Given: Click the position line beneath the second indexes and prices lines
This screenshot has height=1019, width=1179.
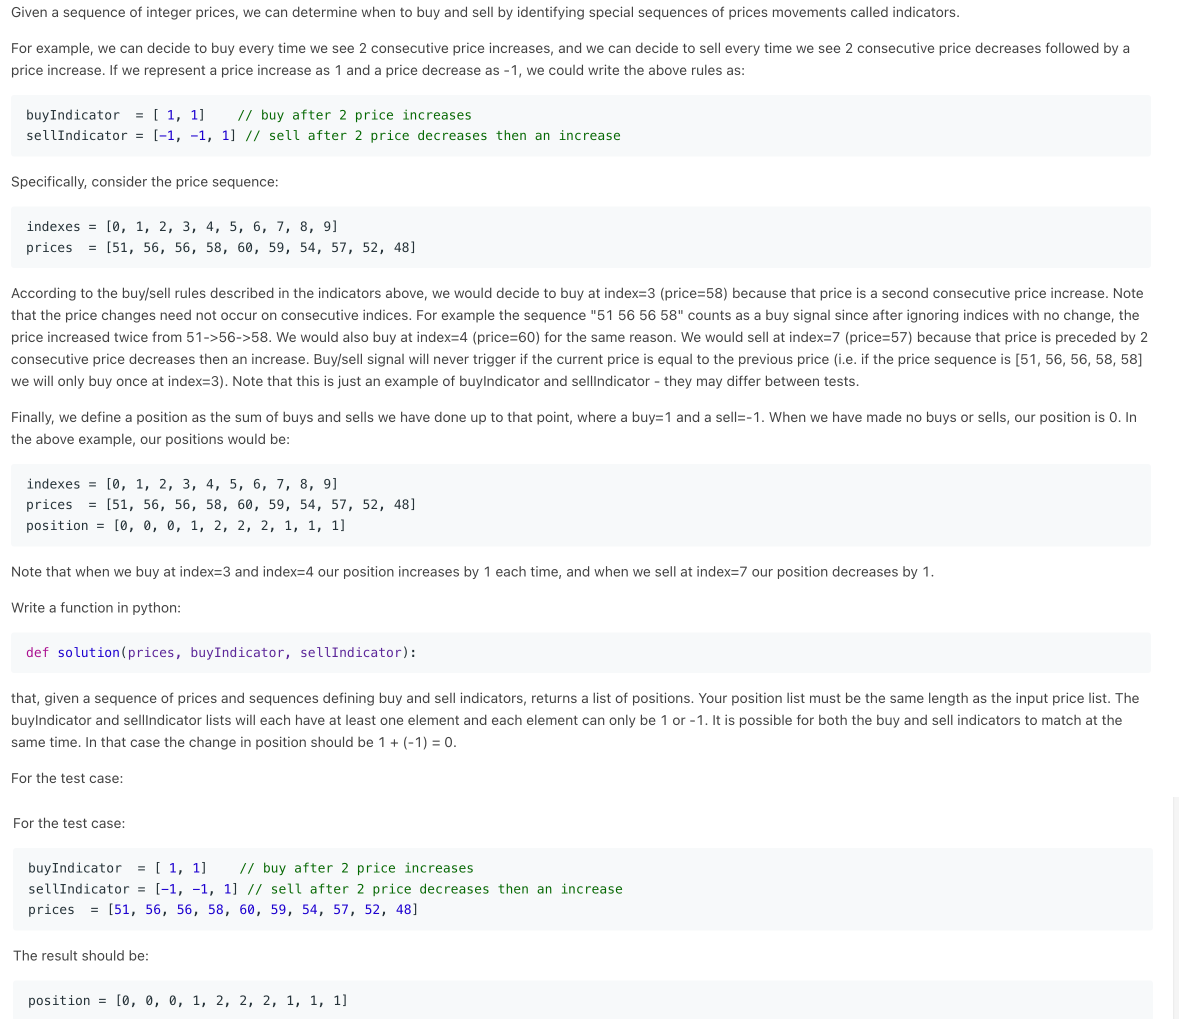Looking at the screenshot, I should [x=186, y=526].
